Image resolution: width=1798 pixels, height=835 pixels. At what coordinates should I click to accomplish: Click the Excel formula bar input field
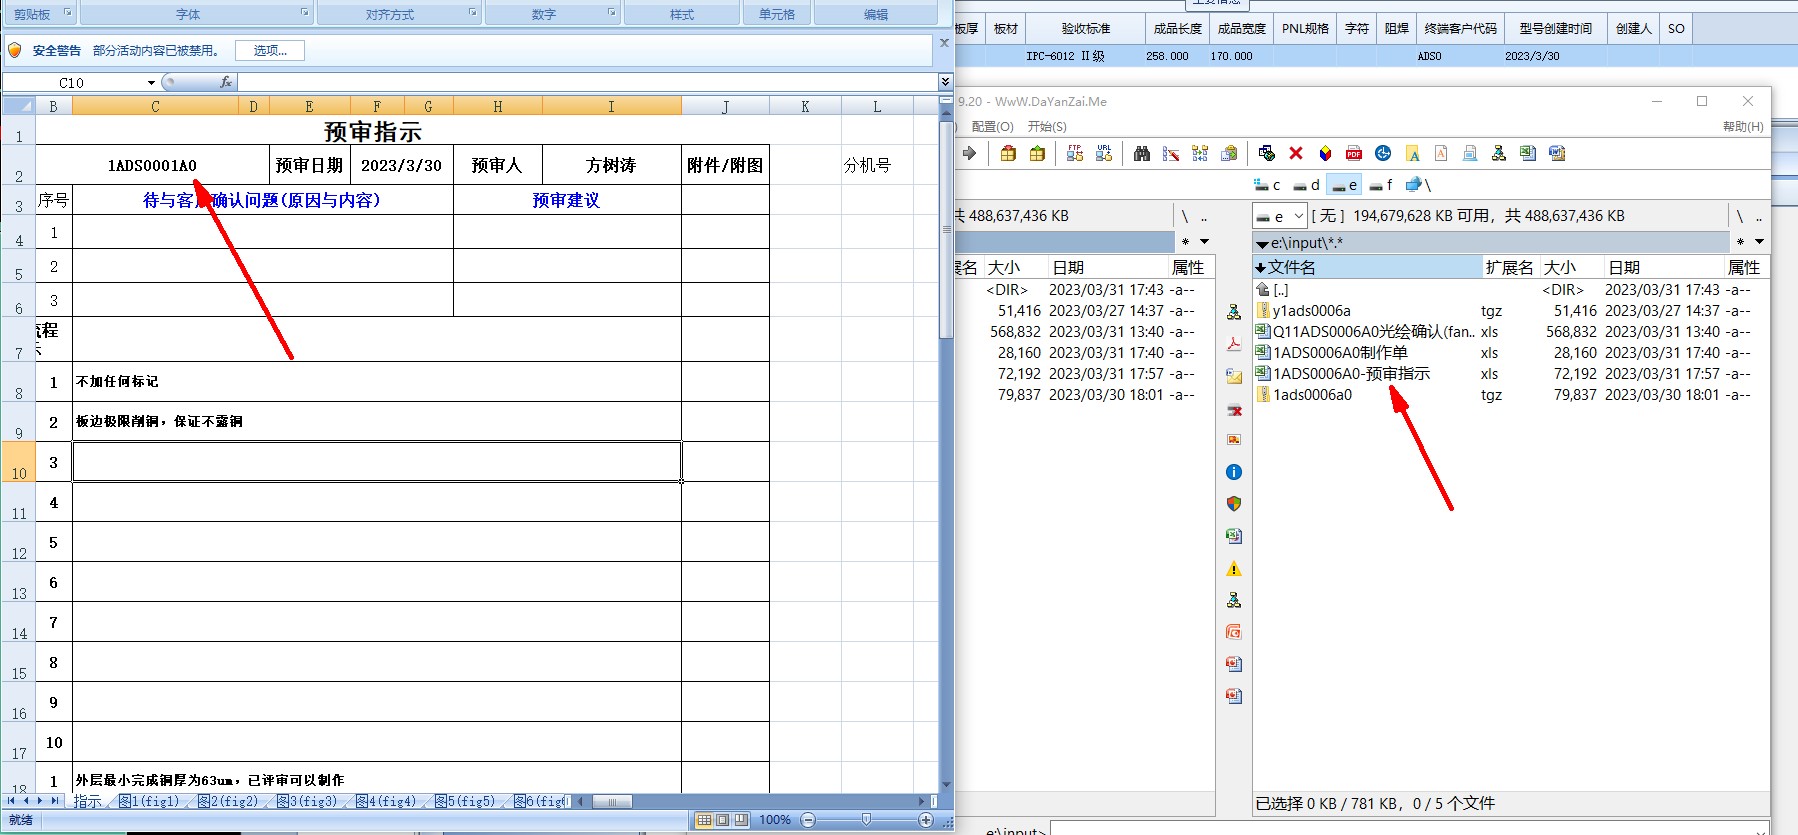587,82
